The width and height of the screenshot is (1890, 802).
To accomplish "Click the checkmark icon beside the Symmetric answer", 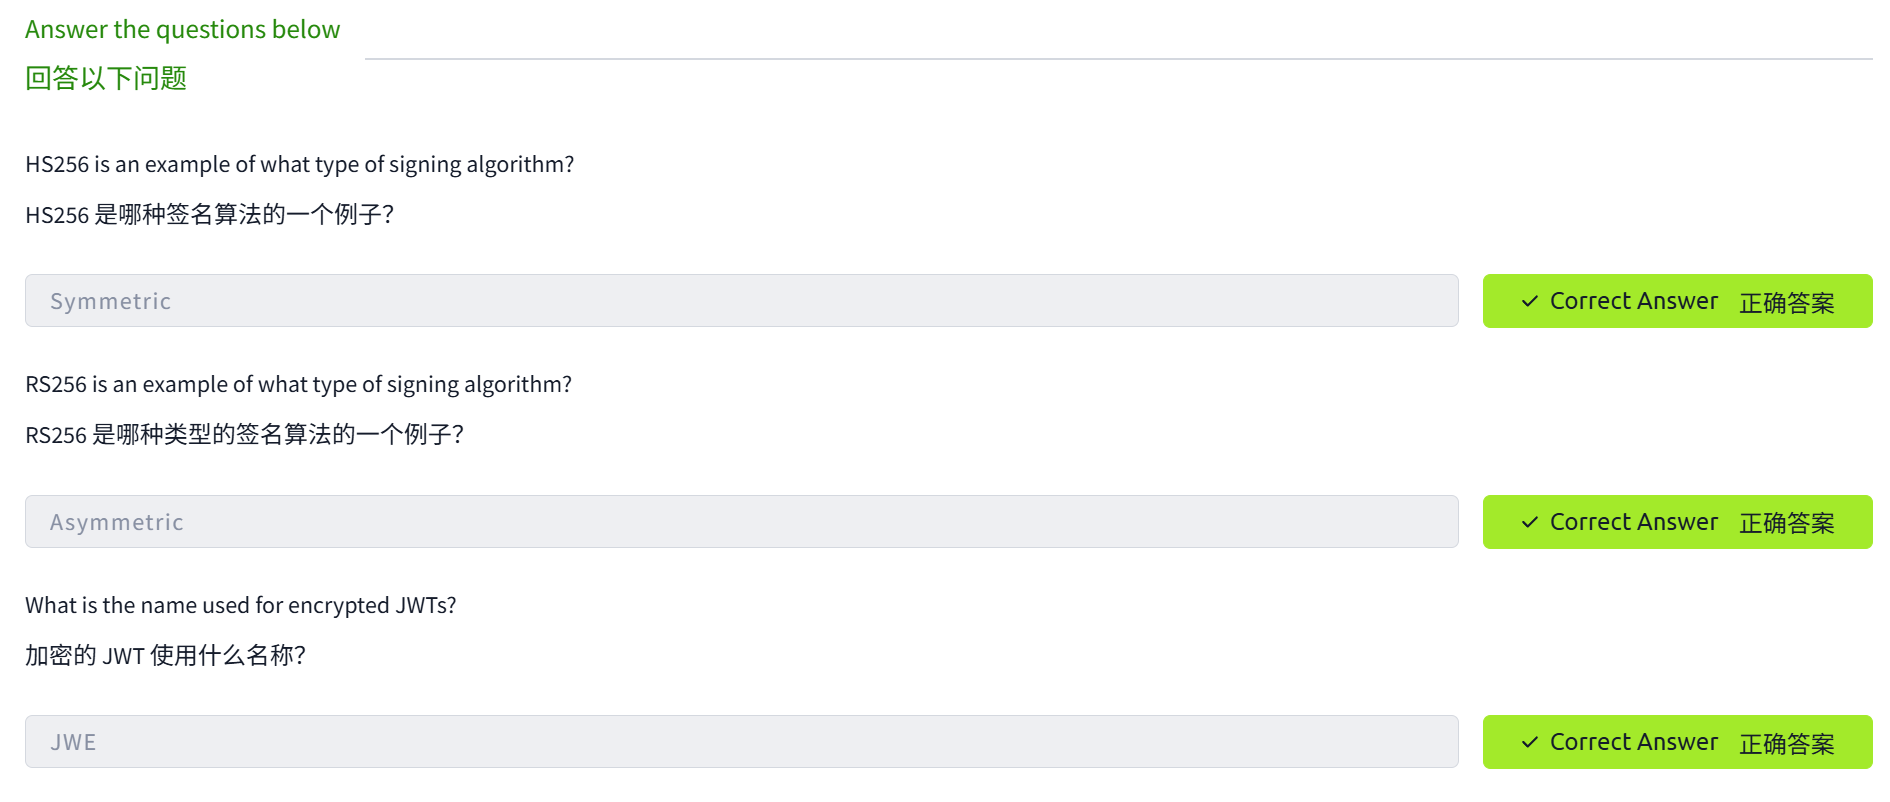I will 1529,301.
